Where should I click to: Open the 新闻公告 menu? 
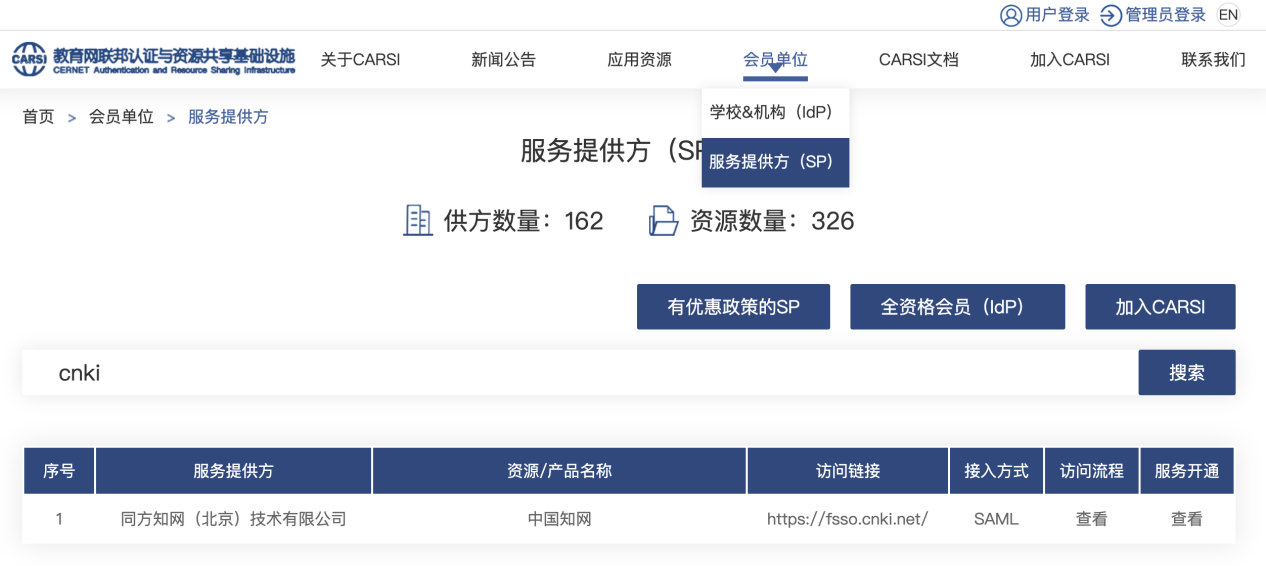503,59
